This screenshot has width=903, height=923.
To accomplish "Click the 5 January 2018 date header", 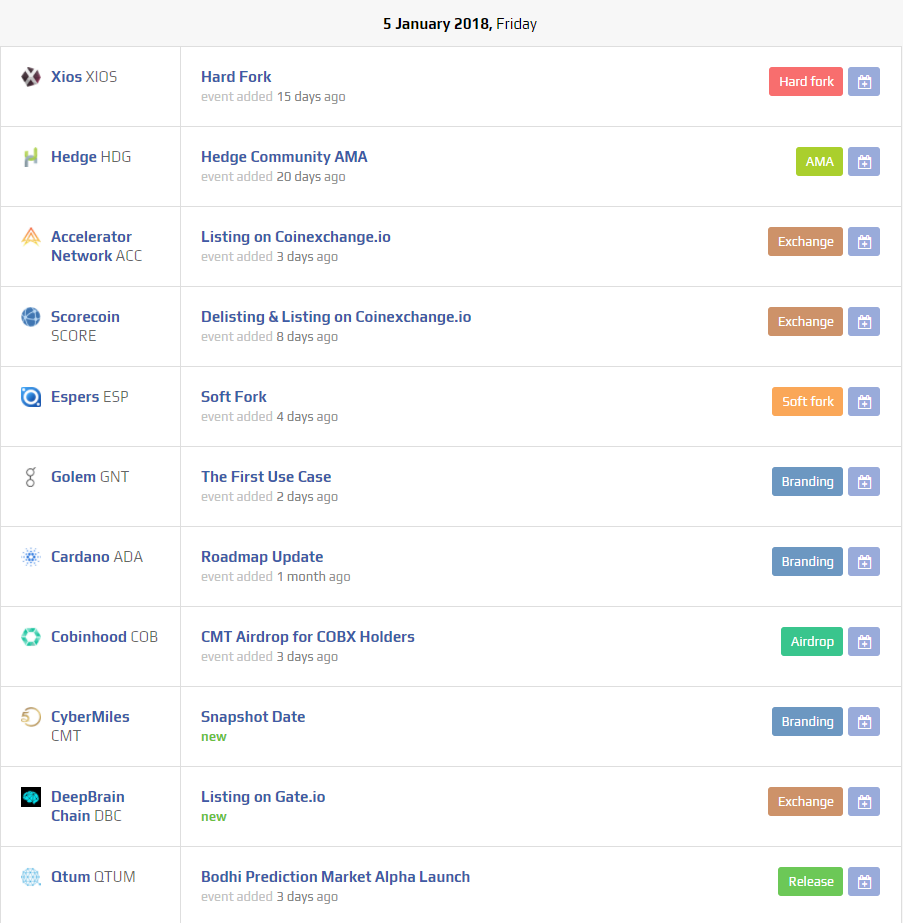I will pos(460,24).
